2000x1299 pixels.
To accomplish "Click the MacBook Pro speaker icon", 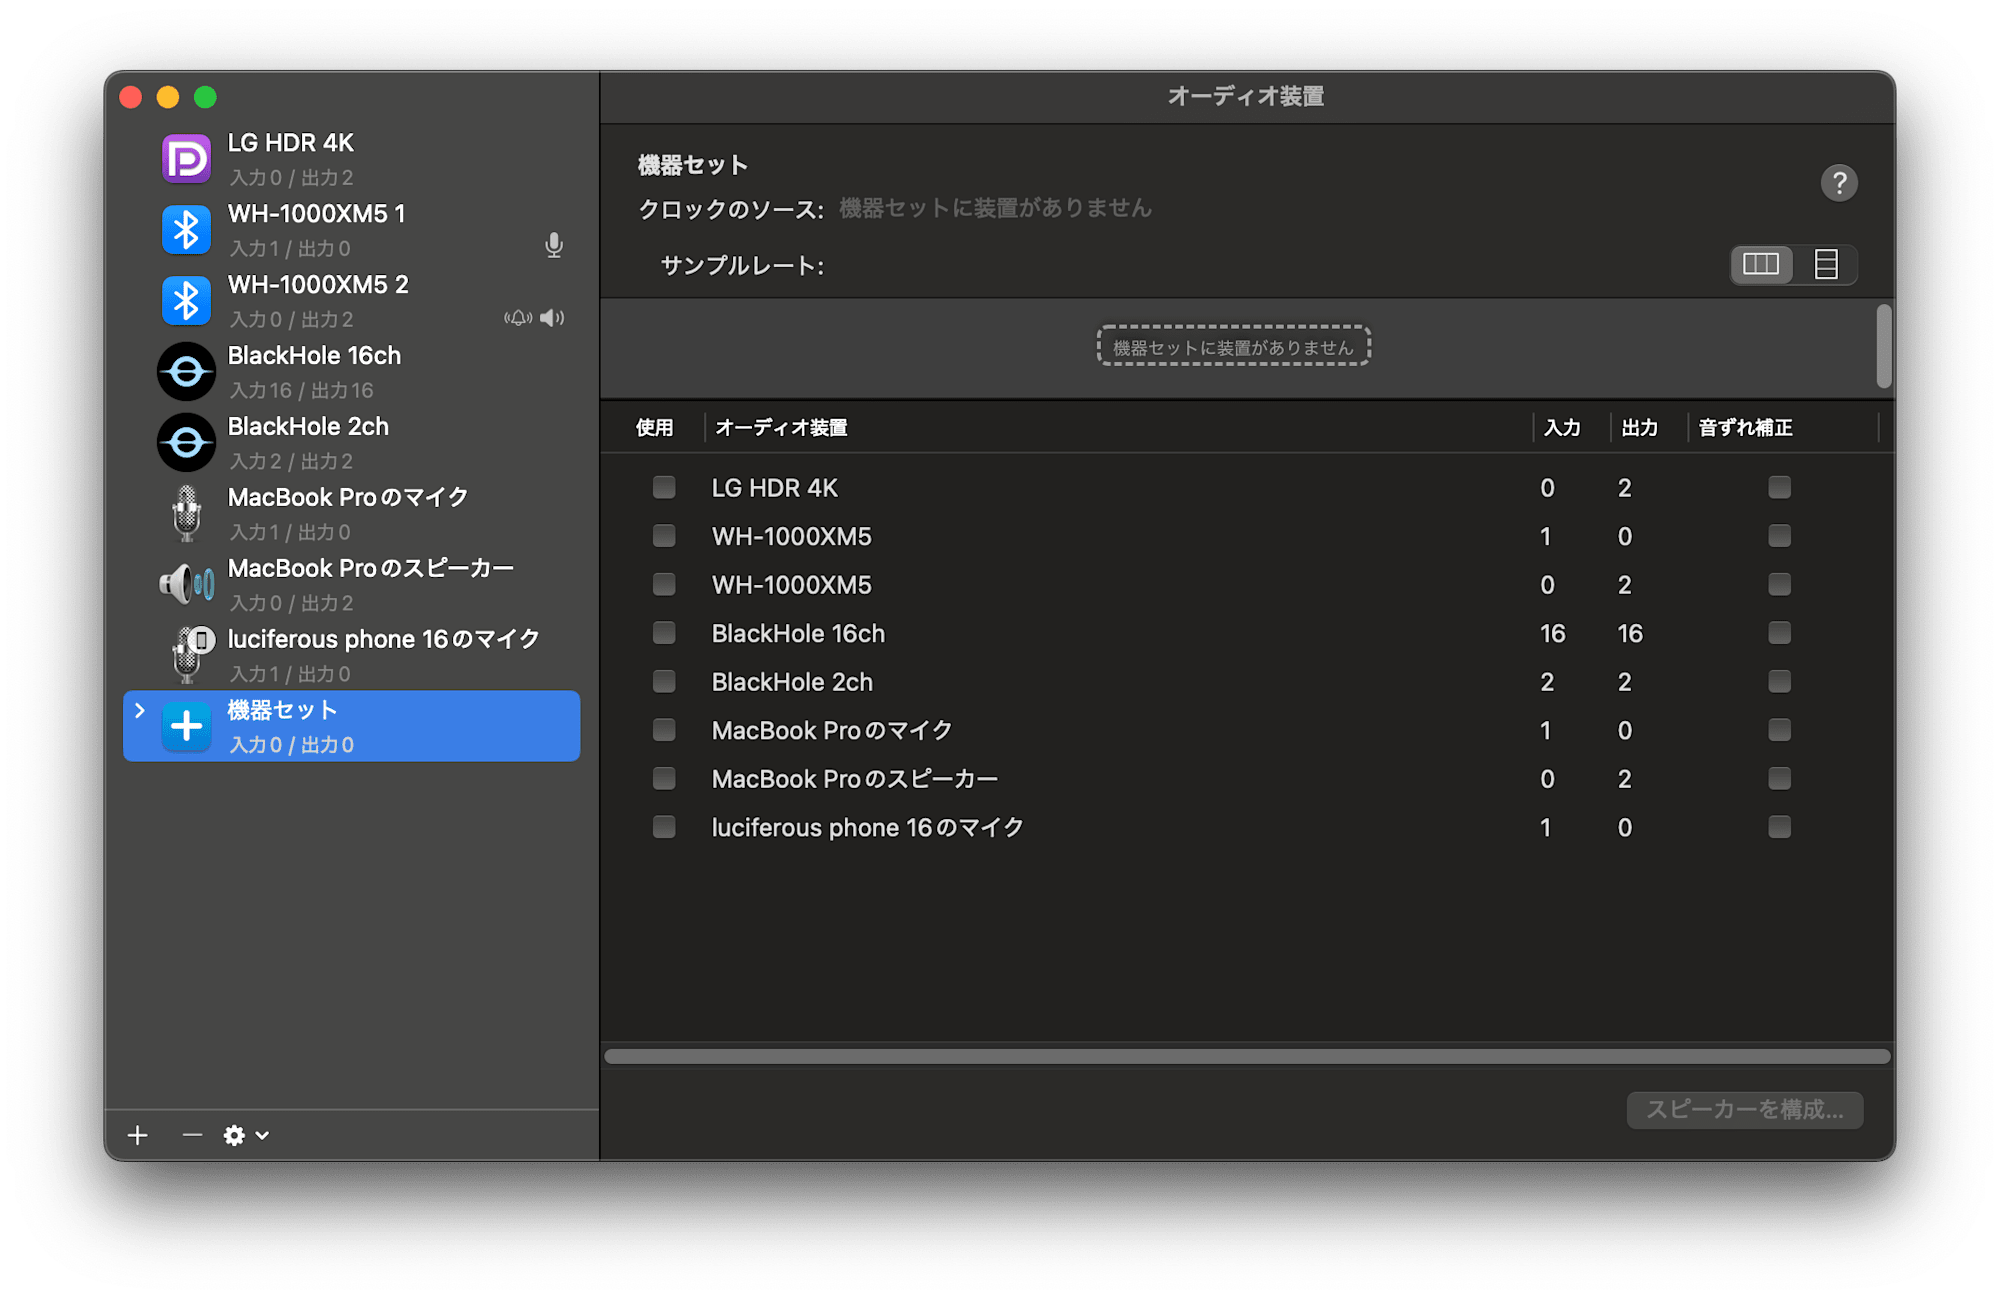I will (x=186, y=584).
